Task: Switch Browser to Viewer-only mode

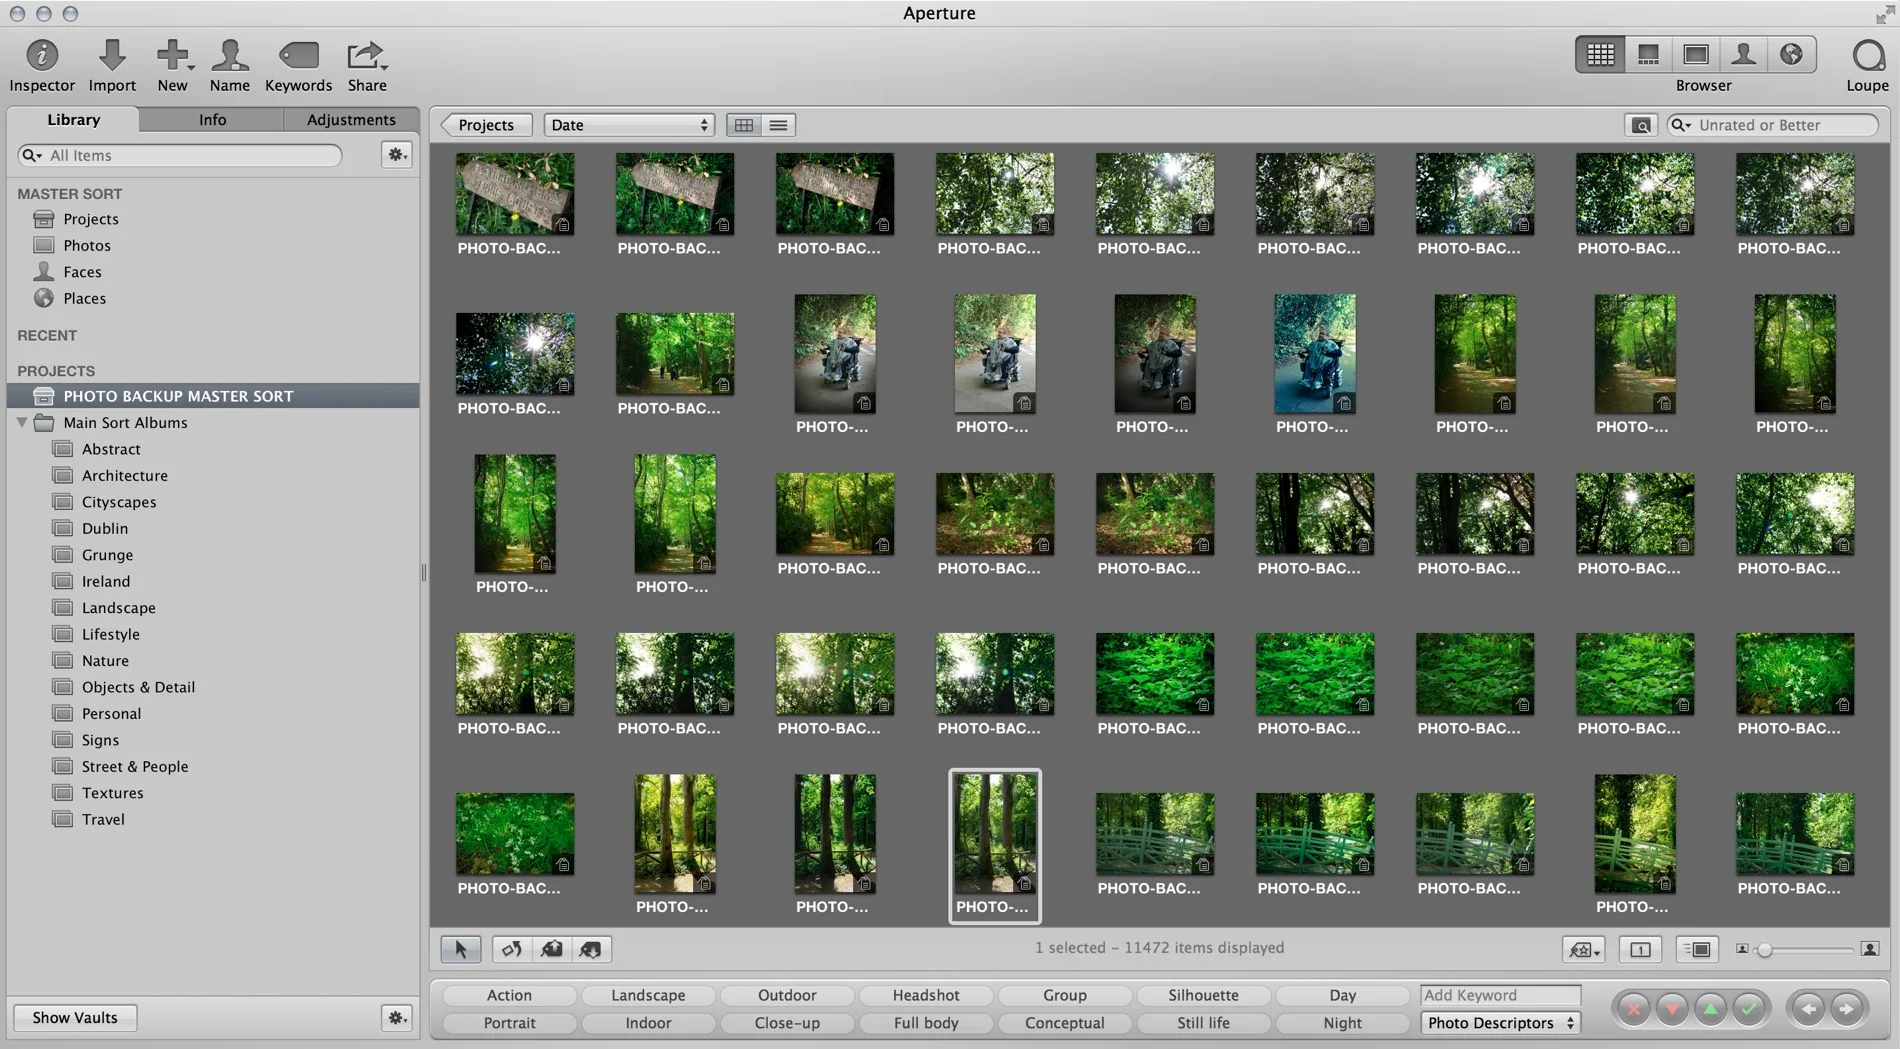Action: click(1696, 54)
